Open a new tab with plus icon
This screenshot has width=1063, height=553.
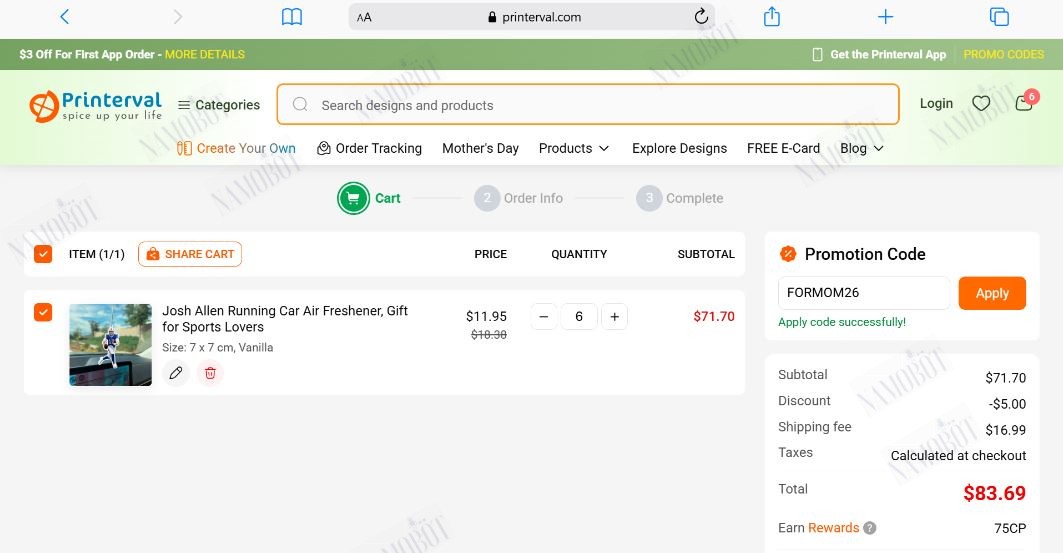[x=885, y=17]
